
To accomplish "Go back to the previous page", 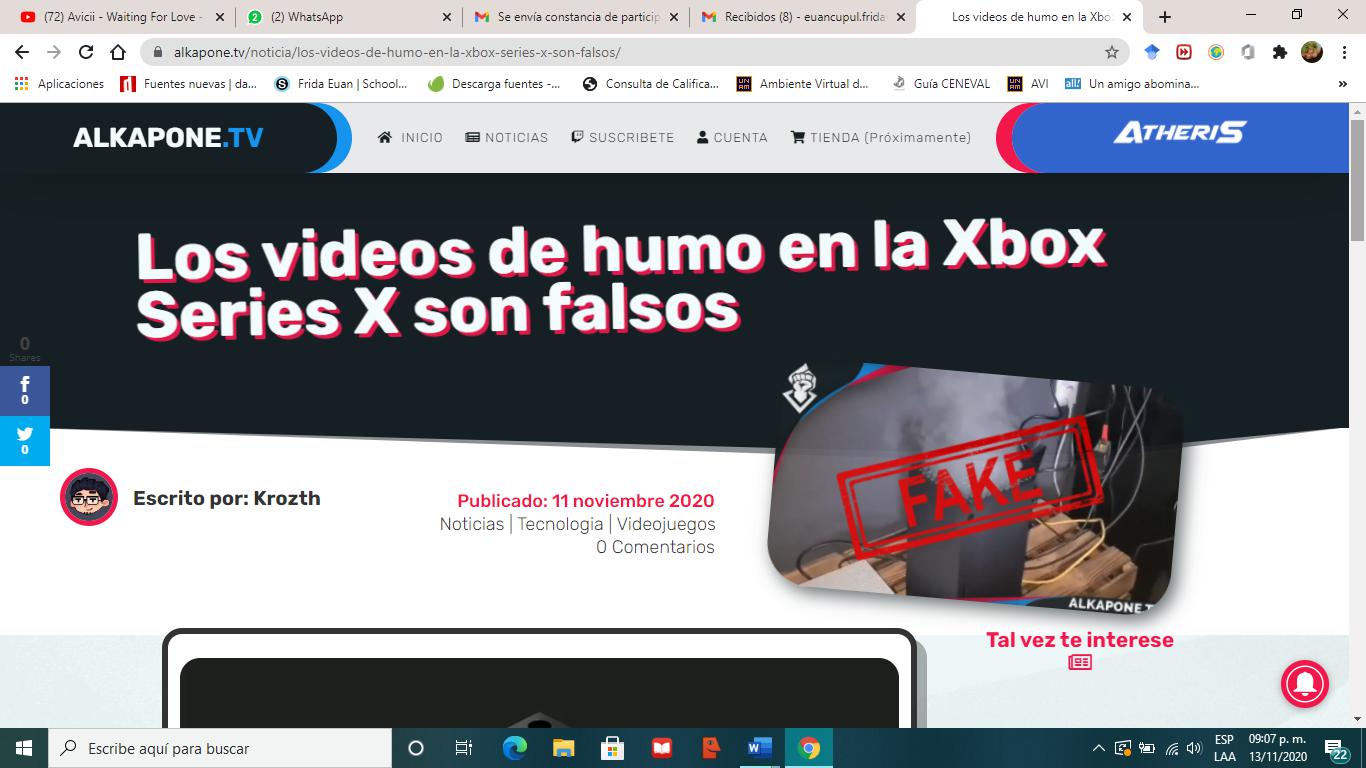I will (x=22, y=52).
